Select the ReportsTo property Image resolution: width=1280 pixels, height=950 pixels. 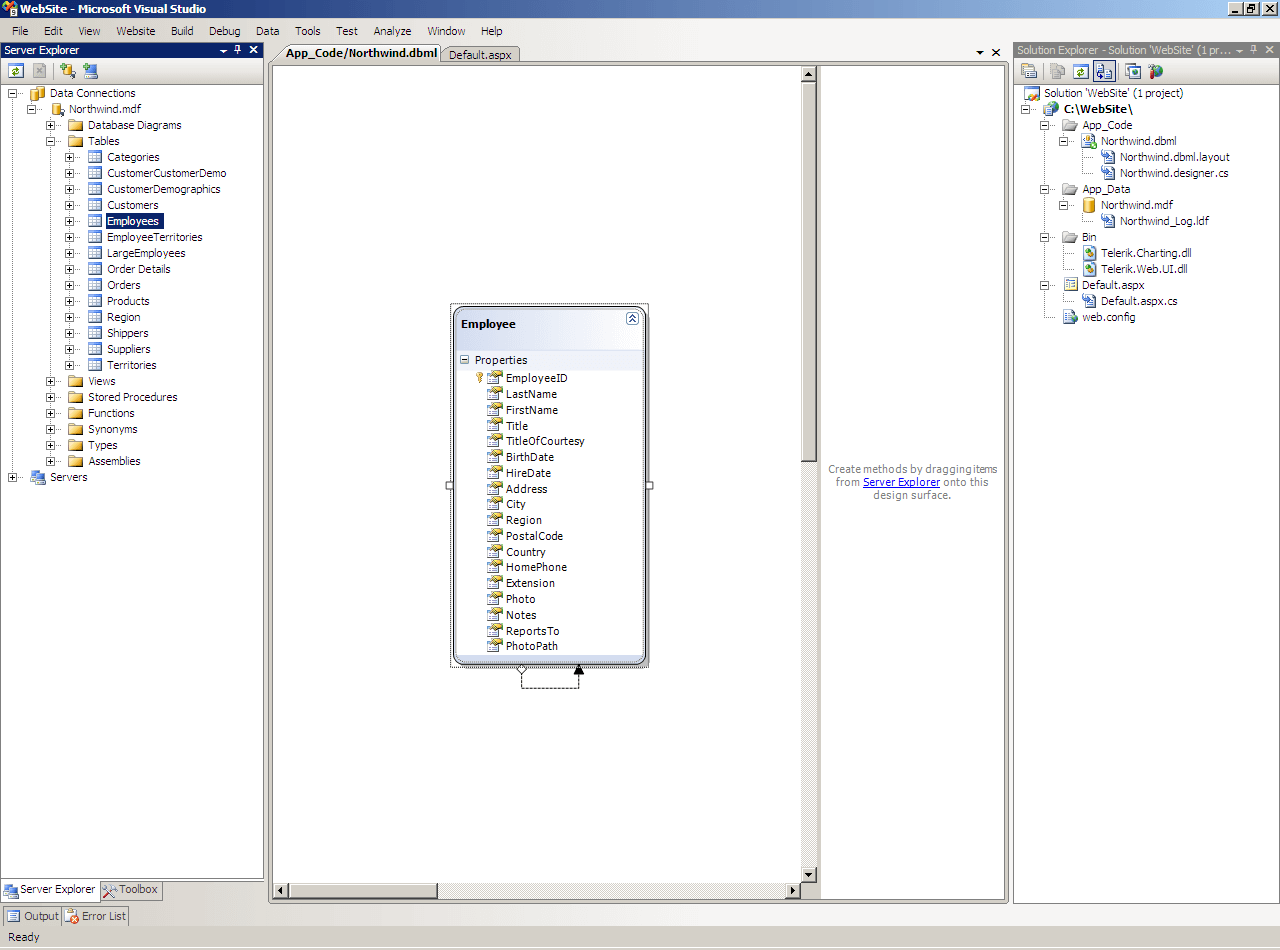pyautogui.click(x=532, y=631)
